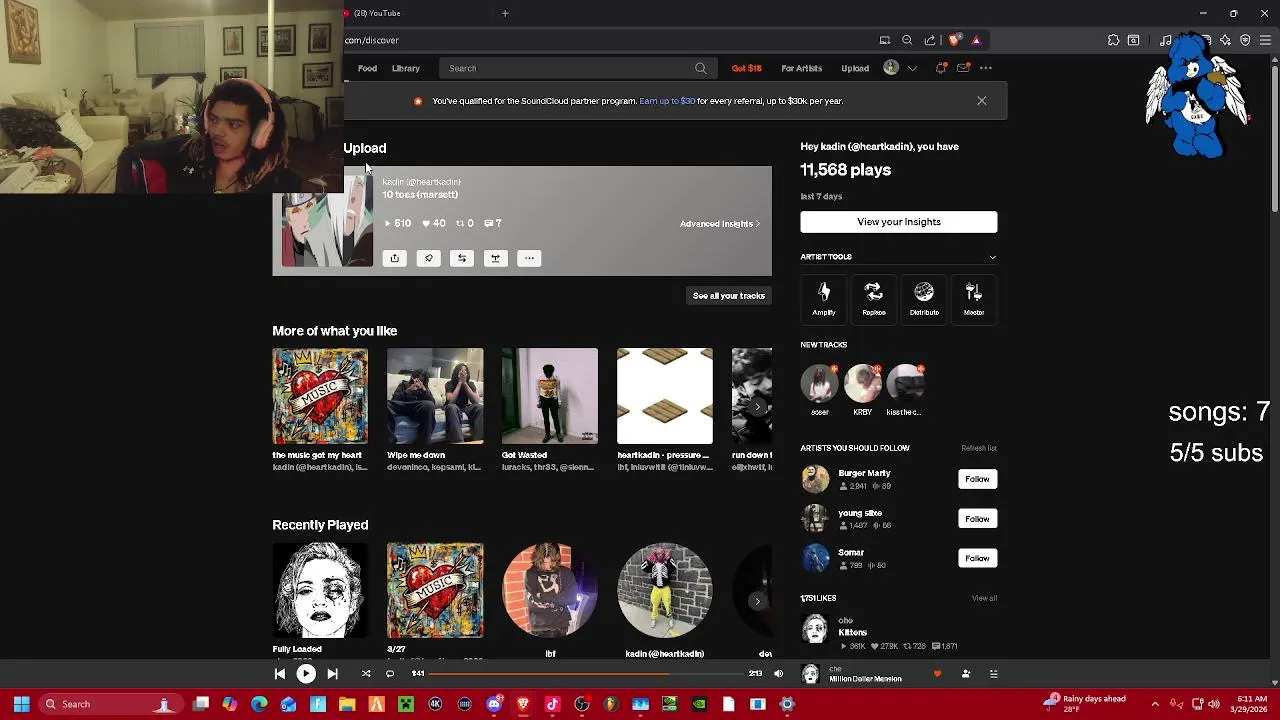Toggle shuffle in the SoundCloud player
Image resolution: width=1280 pixels, height=720 pixels.
point(366,674)
